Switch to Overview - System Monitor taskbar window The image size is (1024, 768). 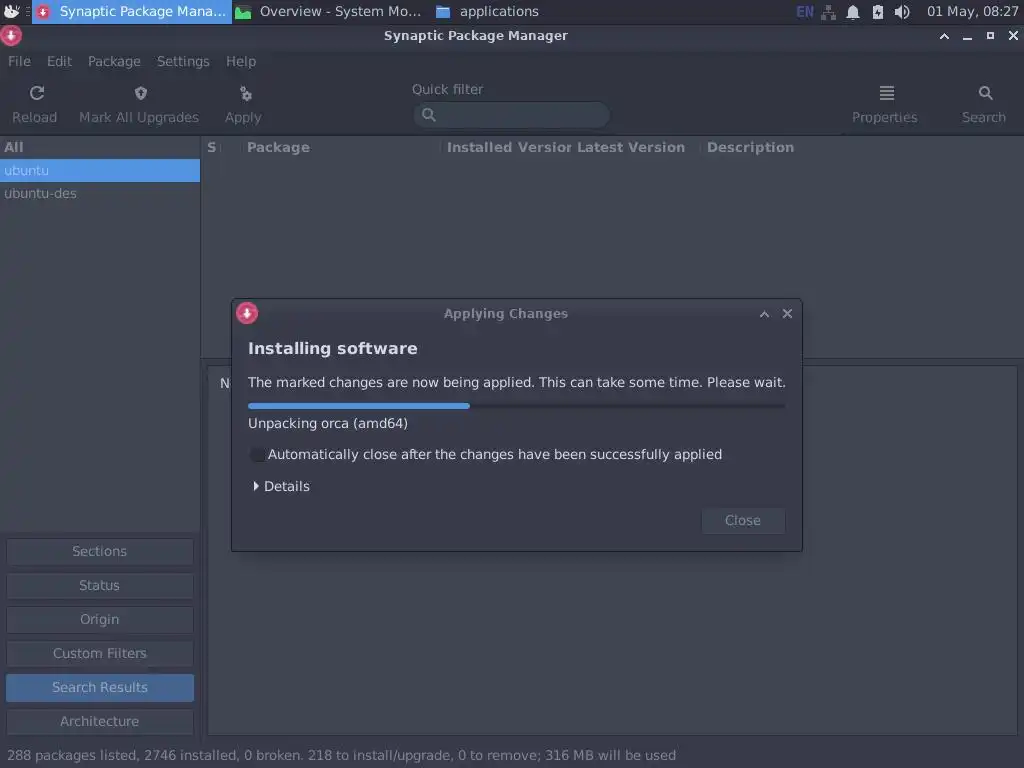click(328, 12)
